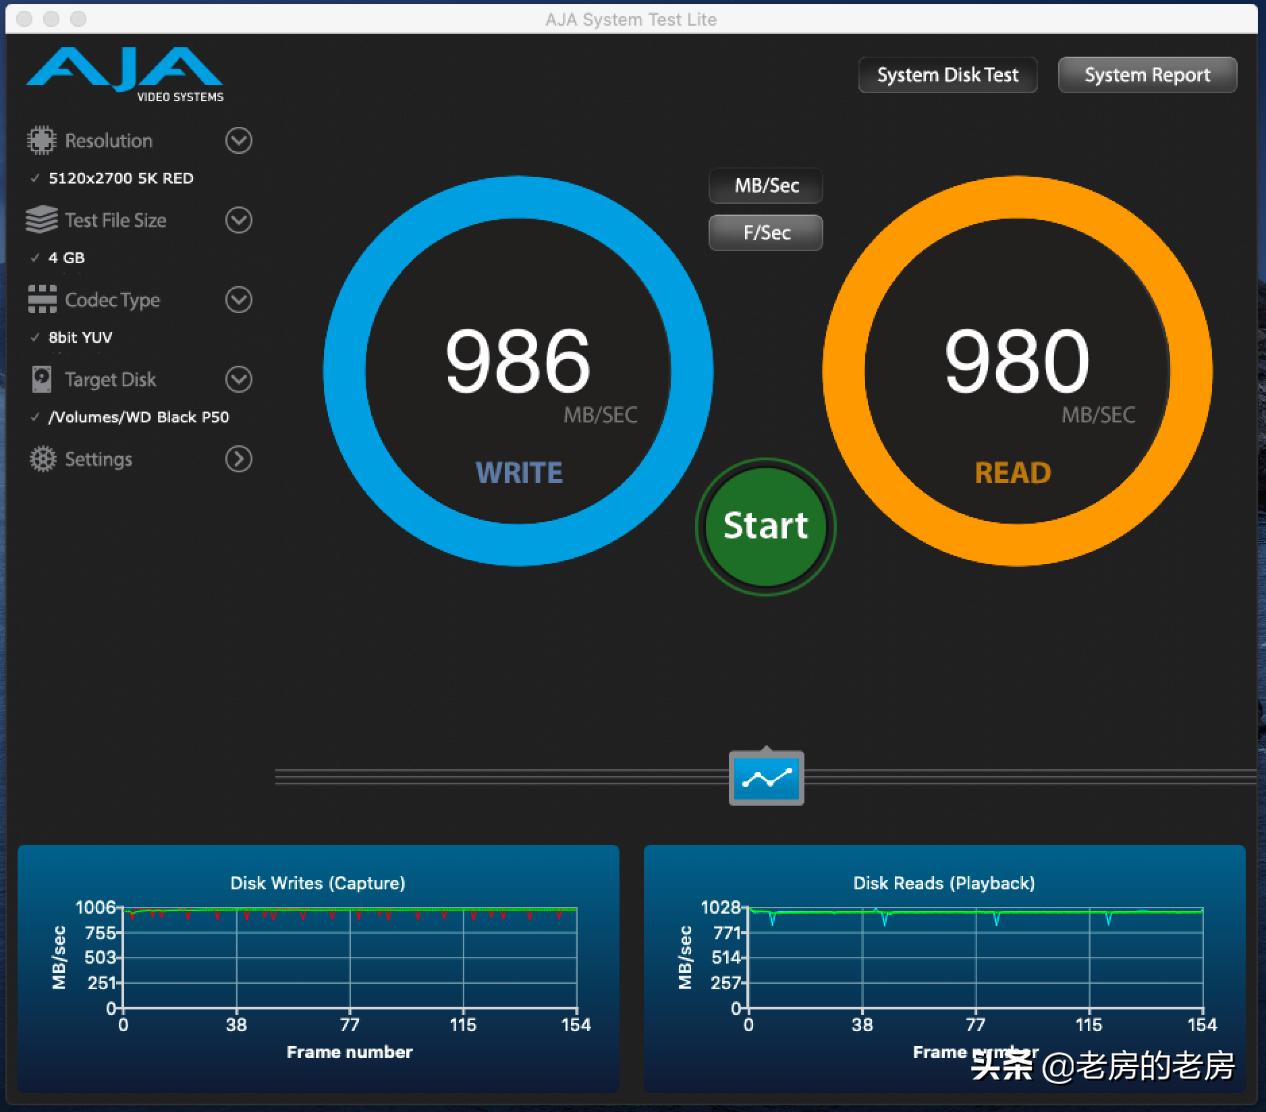Click the Disk Writes (Capture) graph
Image resolution: width=1266 pixels, height=1112 pixels.
tap(349, 958)
